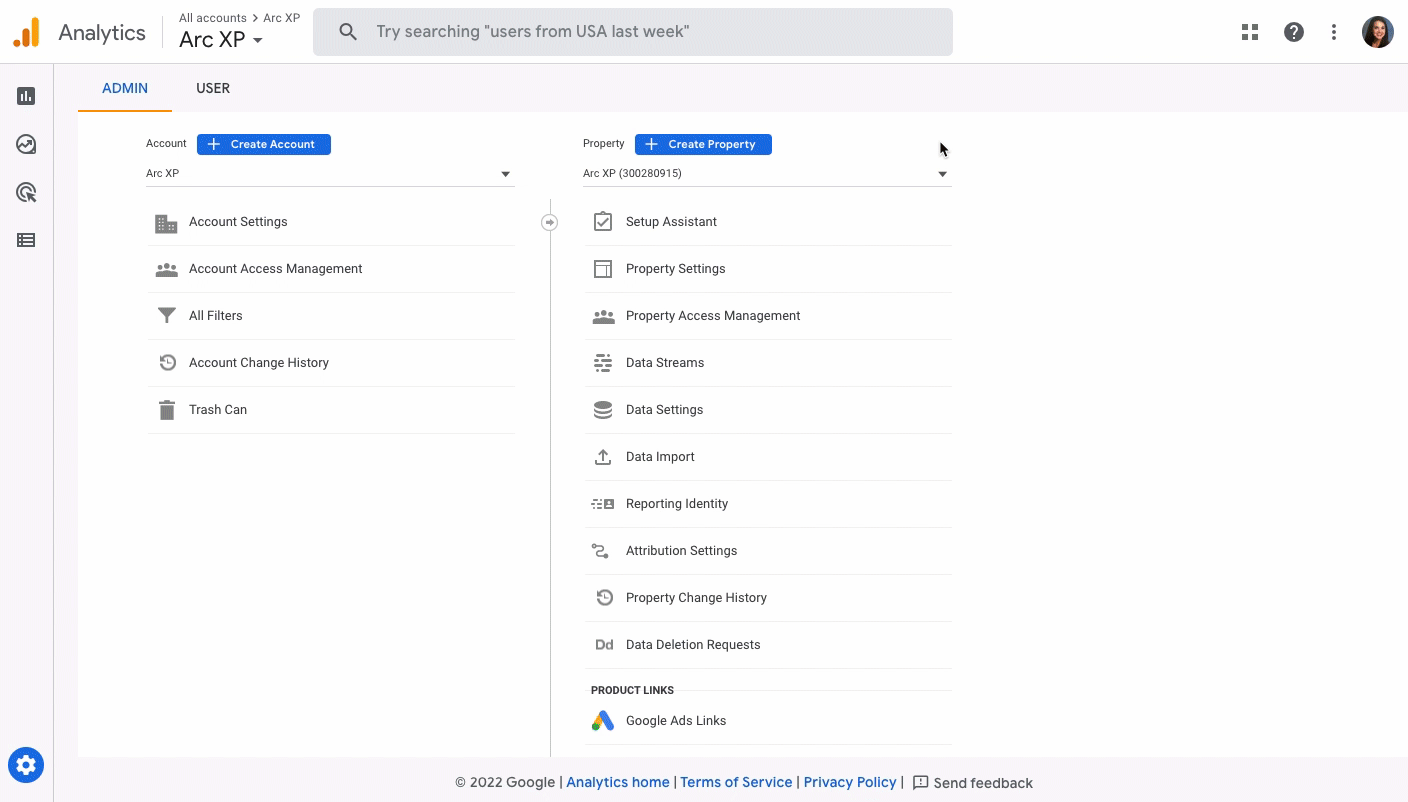Expand the Arc XP (300280915) property dropdown
Screen dimensions: 1408x802
(x=767, y=174)
